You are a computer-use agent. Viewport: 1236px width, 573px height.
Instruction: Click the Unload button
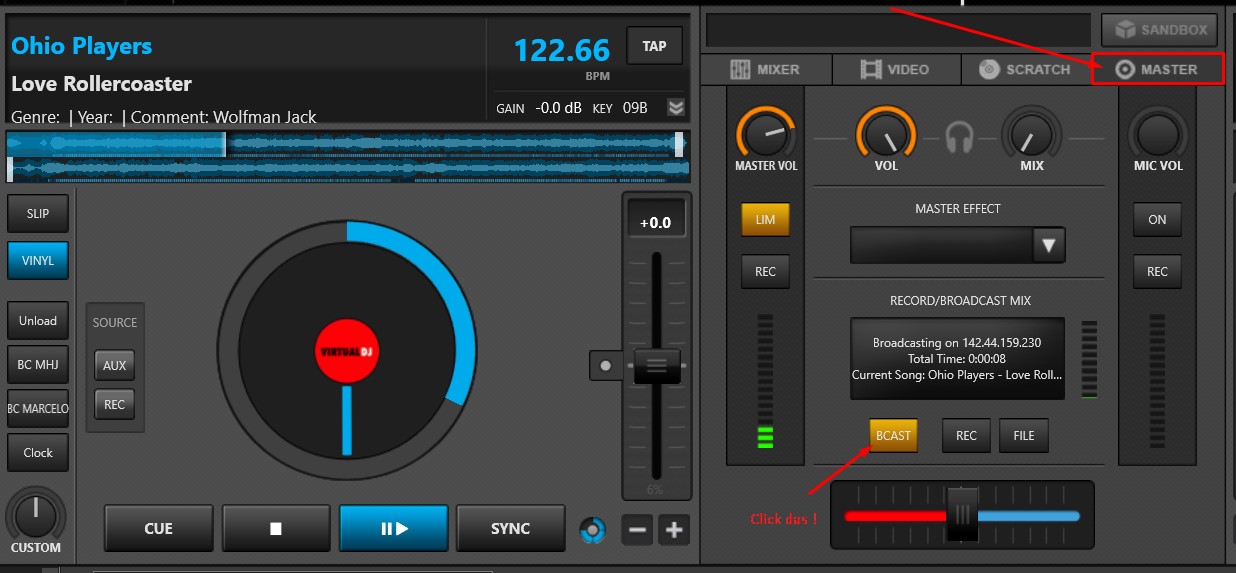coord(38,321)
